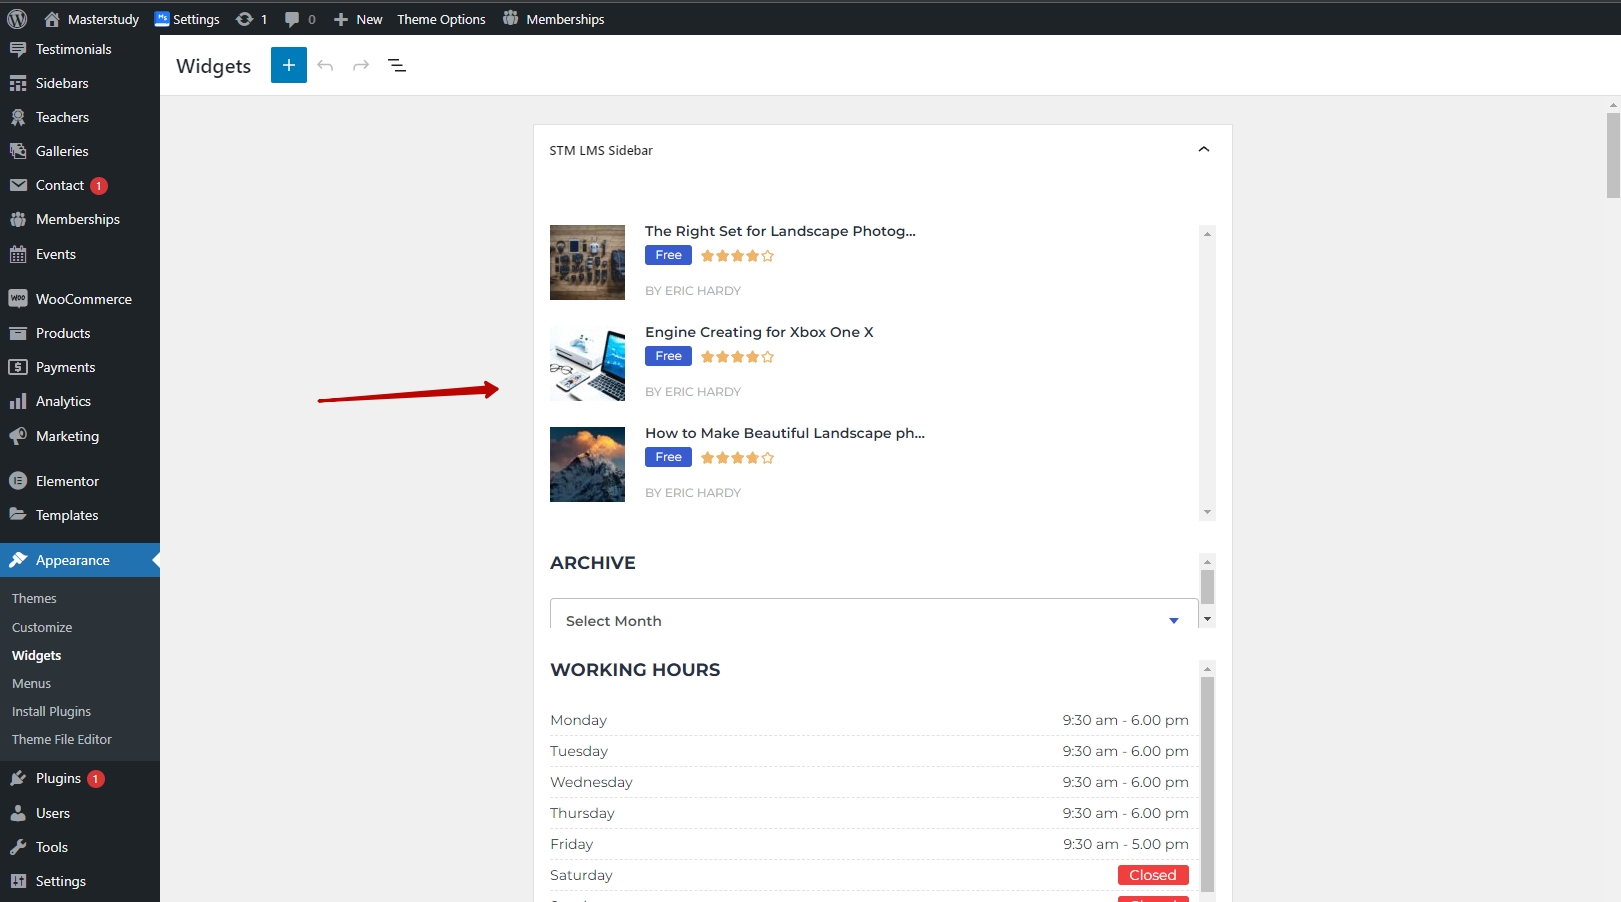Click star rating of first course
This screenshot has width=1621, height=902.
click(737, 256)
